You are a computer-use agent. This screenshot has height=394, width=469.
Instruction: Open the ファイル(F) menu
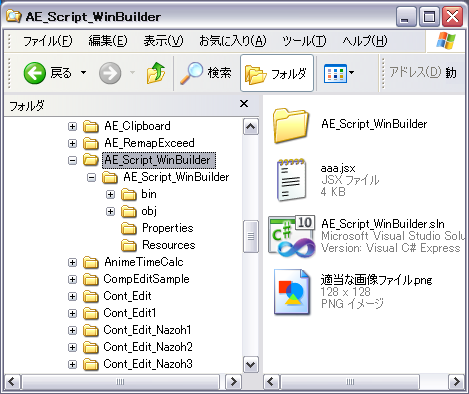pyautogui.click(x=47, y=41)
